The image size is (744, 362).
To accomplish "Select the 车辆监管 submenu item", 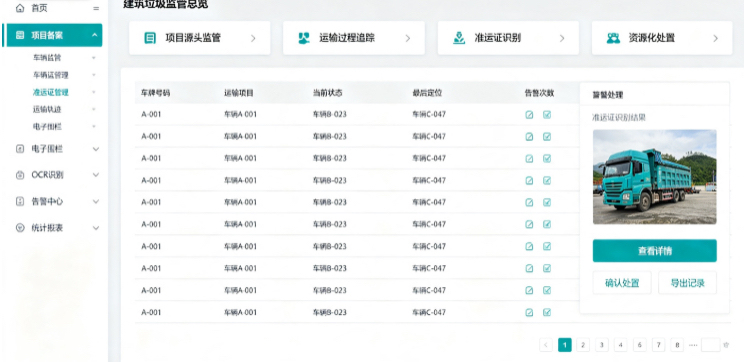I will 47,58.
